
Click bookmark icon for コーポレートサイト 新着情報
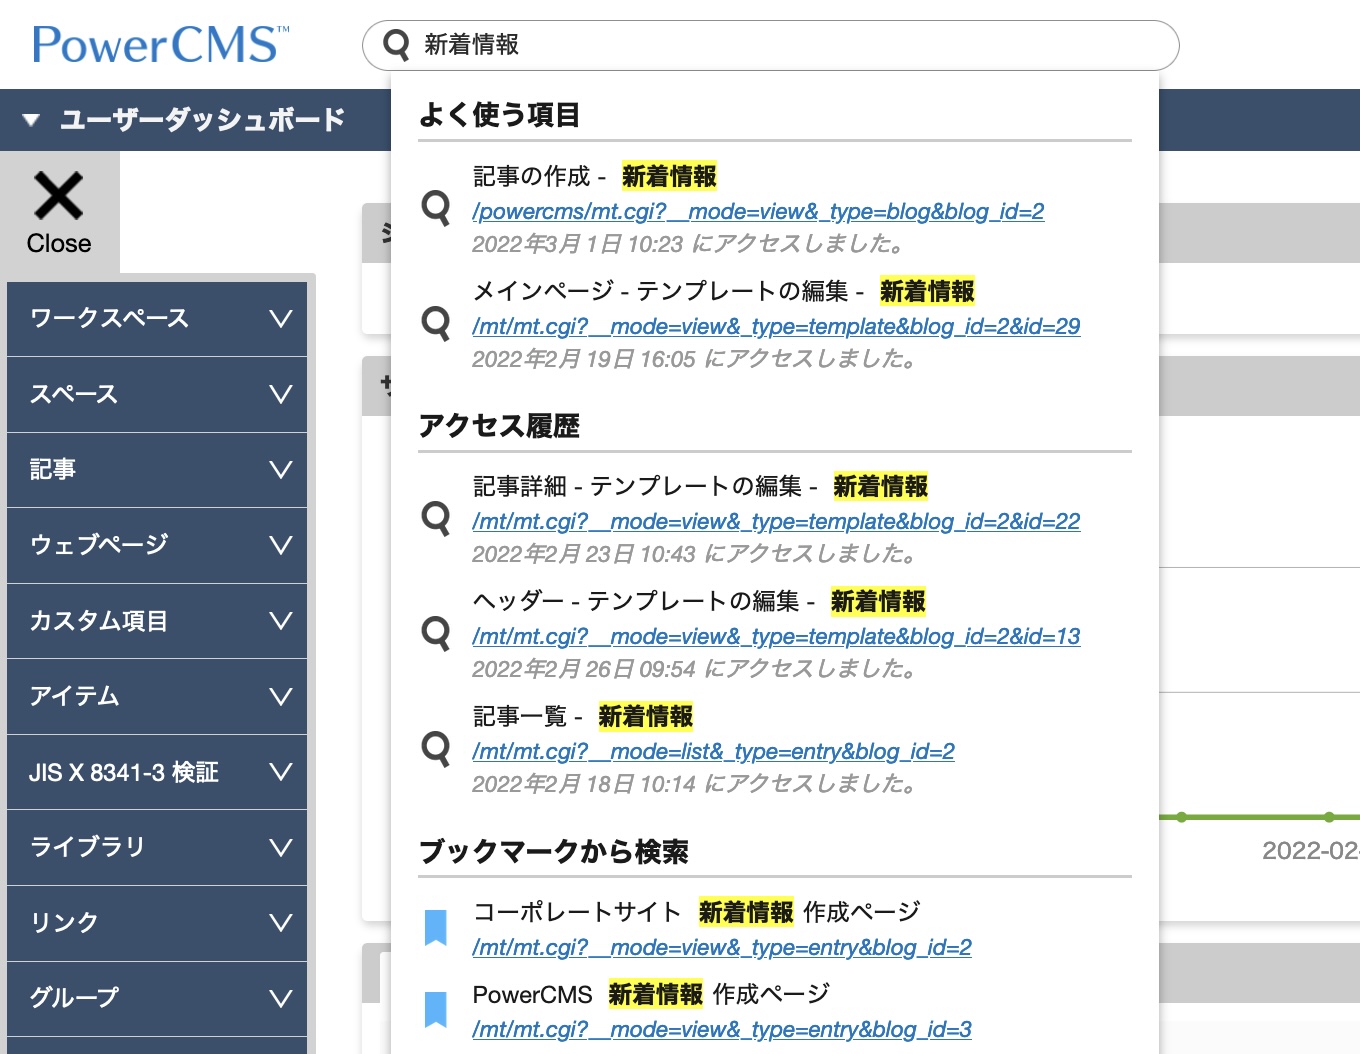coord(435,927)
